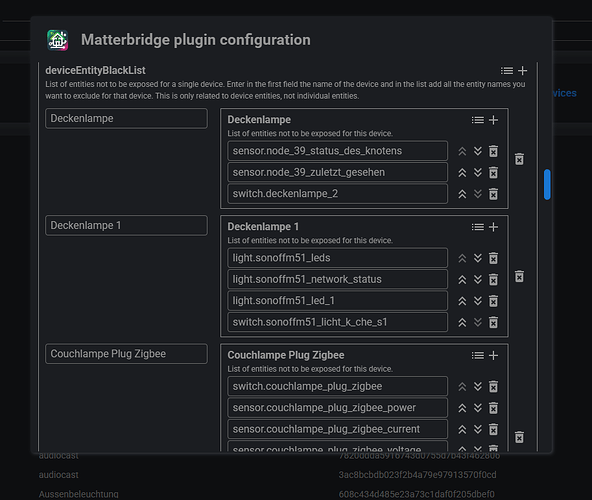Delete light.sonoffm51_led_1 entry
The image size is (592, 500).
[x=493, y=301]
